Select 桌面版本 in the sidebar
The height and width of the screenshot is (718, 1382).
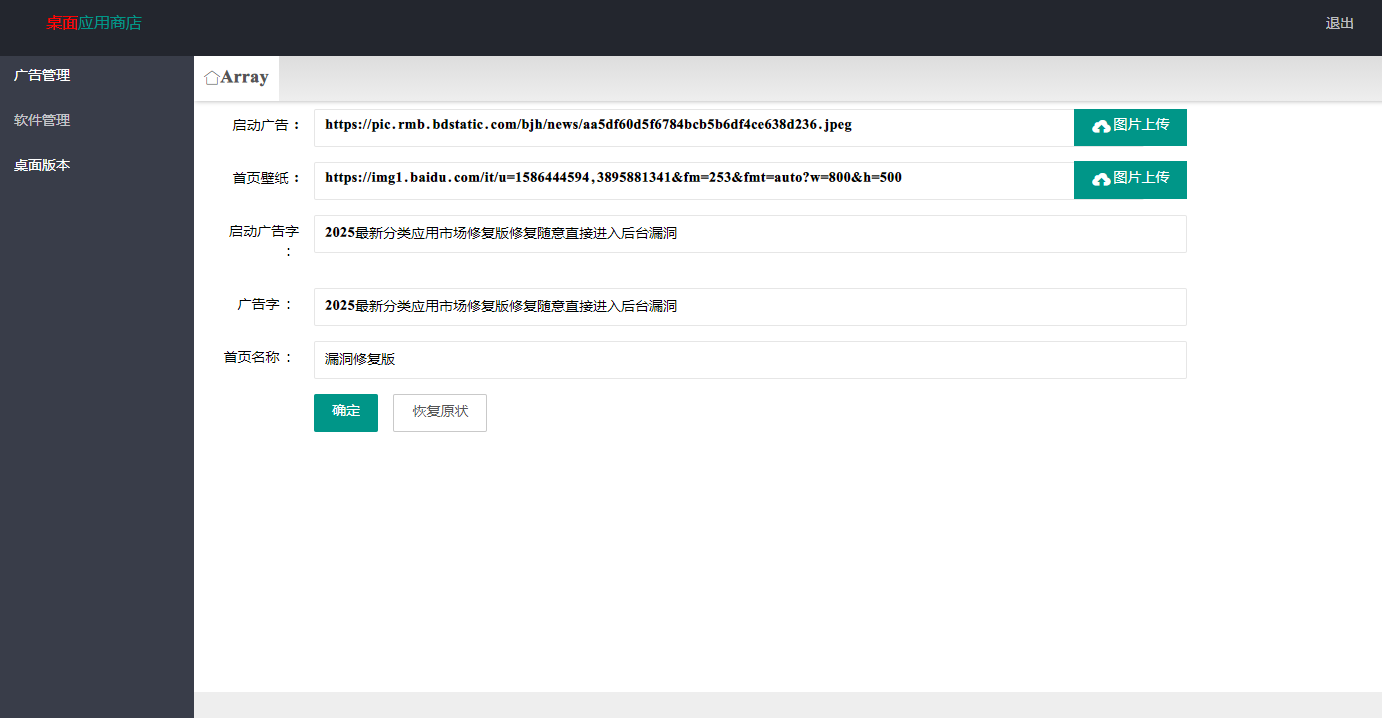pyautogui.click(x=42, y=165)
